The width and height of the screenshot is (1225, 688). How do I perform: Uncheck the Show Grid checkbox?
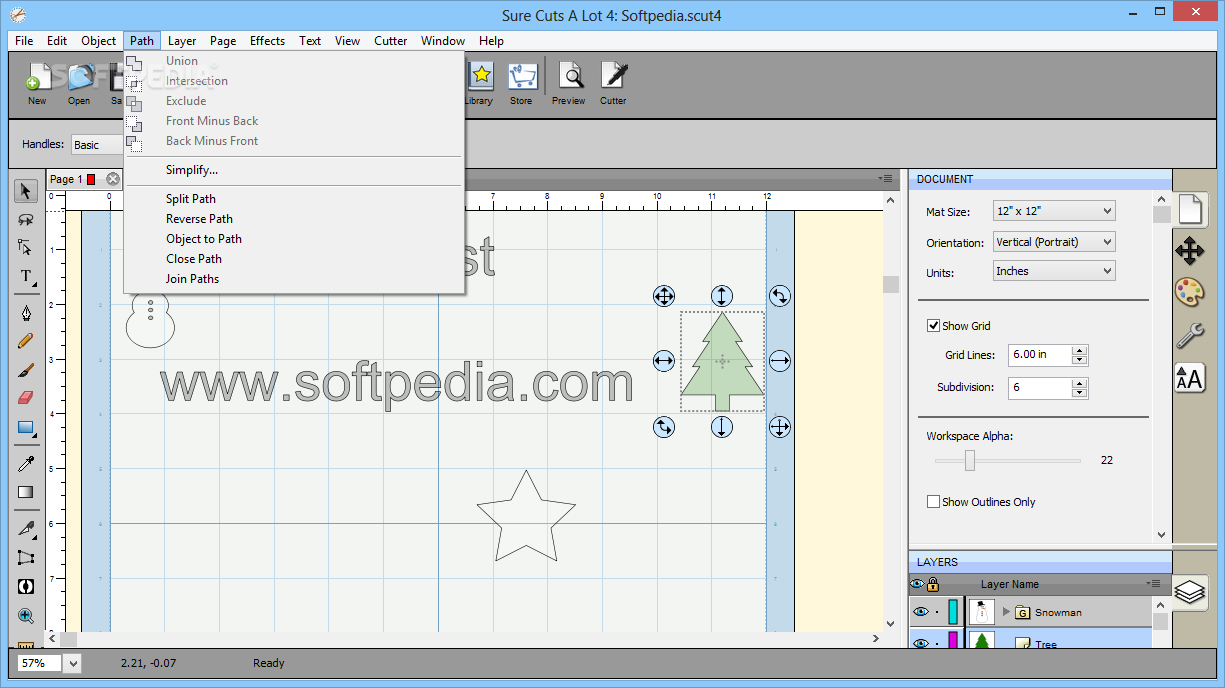(934, 326)
